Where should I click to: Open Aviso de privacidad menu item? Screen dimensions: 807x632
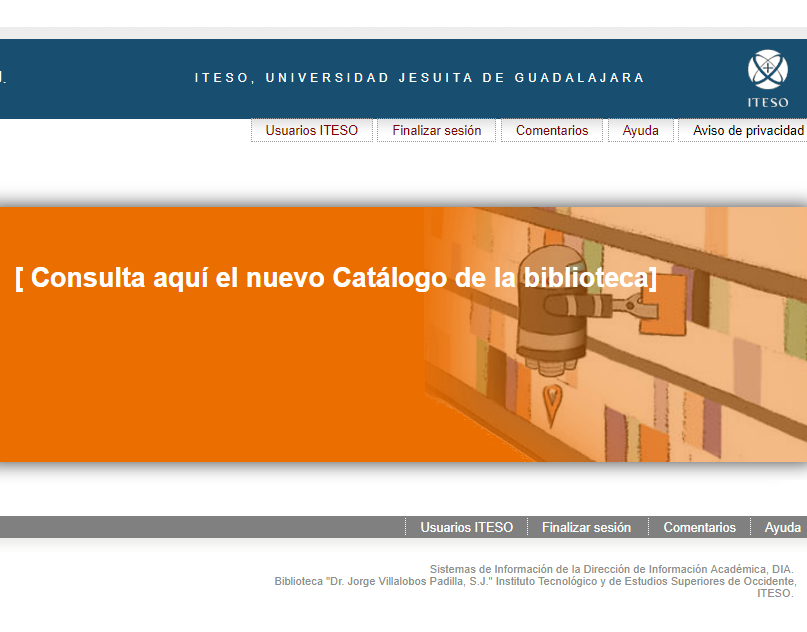coord(748,130)
